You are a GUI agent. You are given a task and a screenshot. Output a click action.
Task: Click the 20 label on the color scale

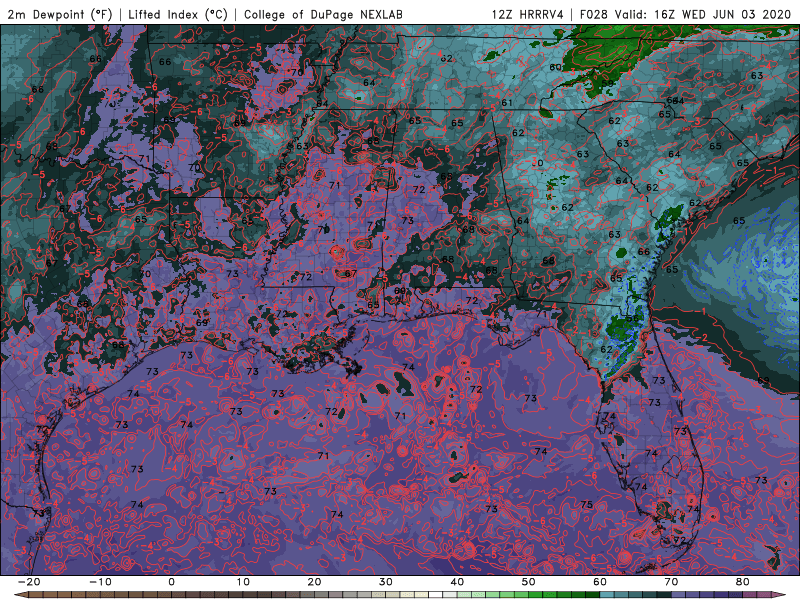tap(314, 582)
